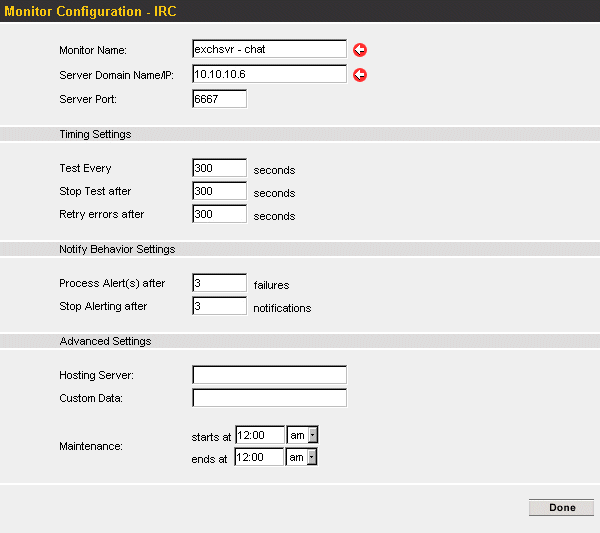Click the 'Timing Settings' section heading
This screenshot has height=533, width=600.
click(x=95, y=134)
